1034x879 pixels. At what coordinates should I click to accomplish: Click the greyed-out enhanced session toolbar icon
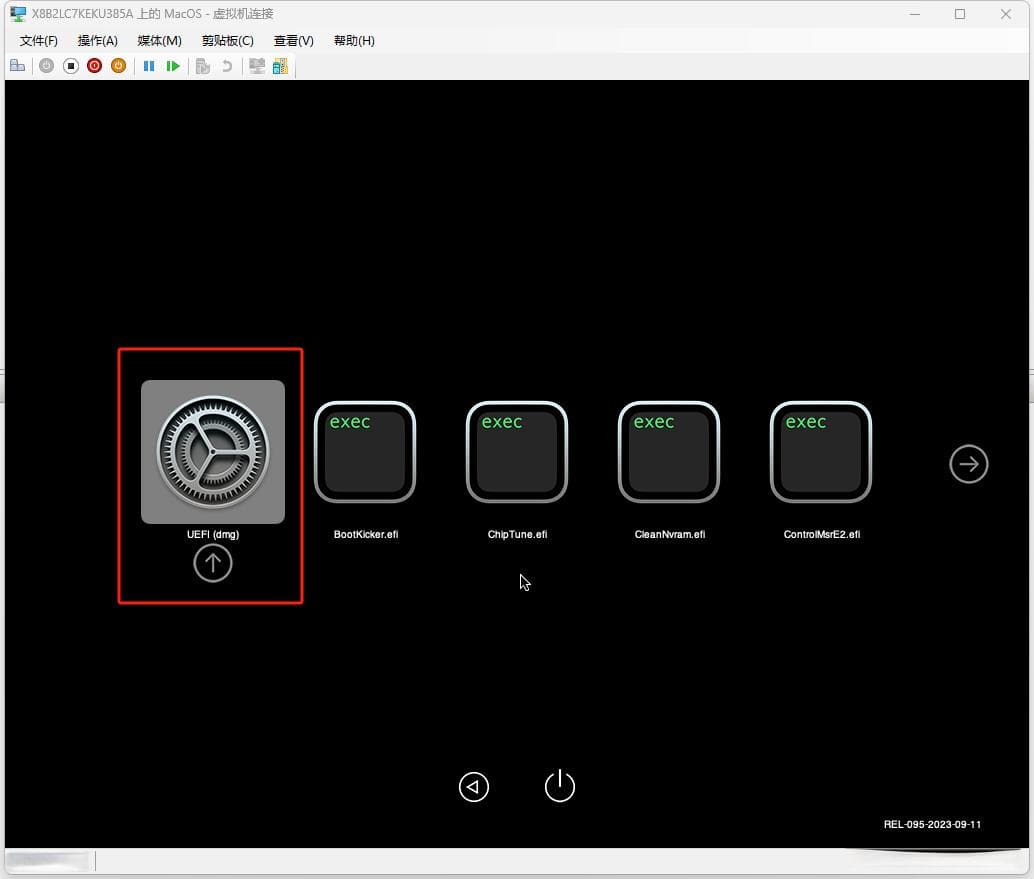[257, 66]
